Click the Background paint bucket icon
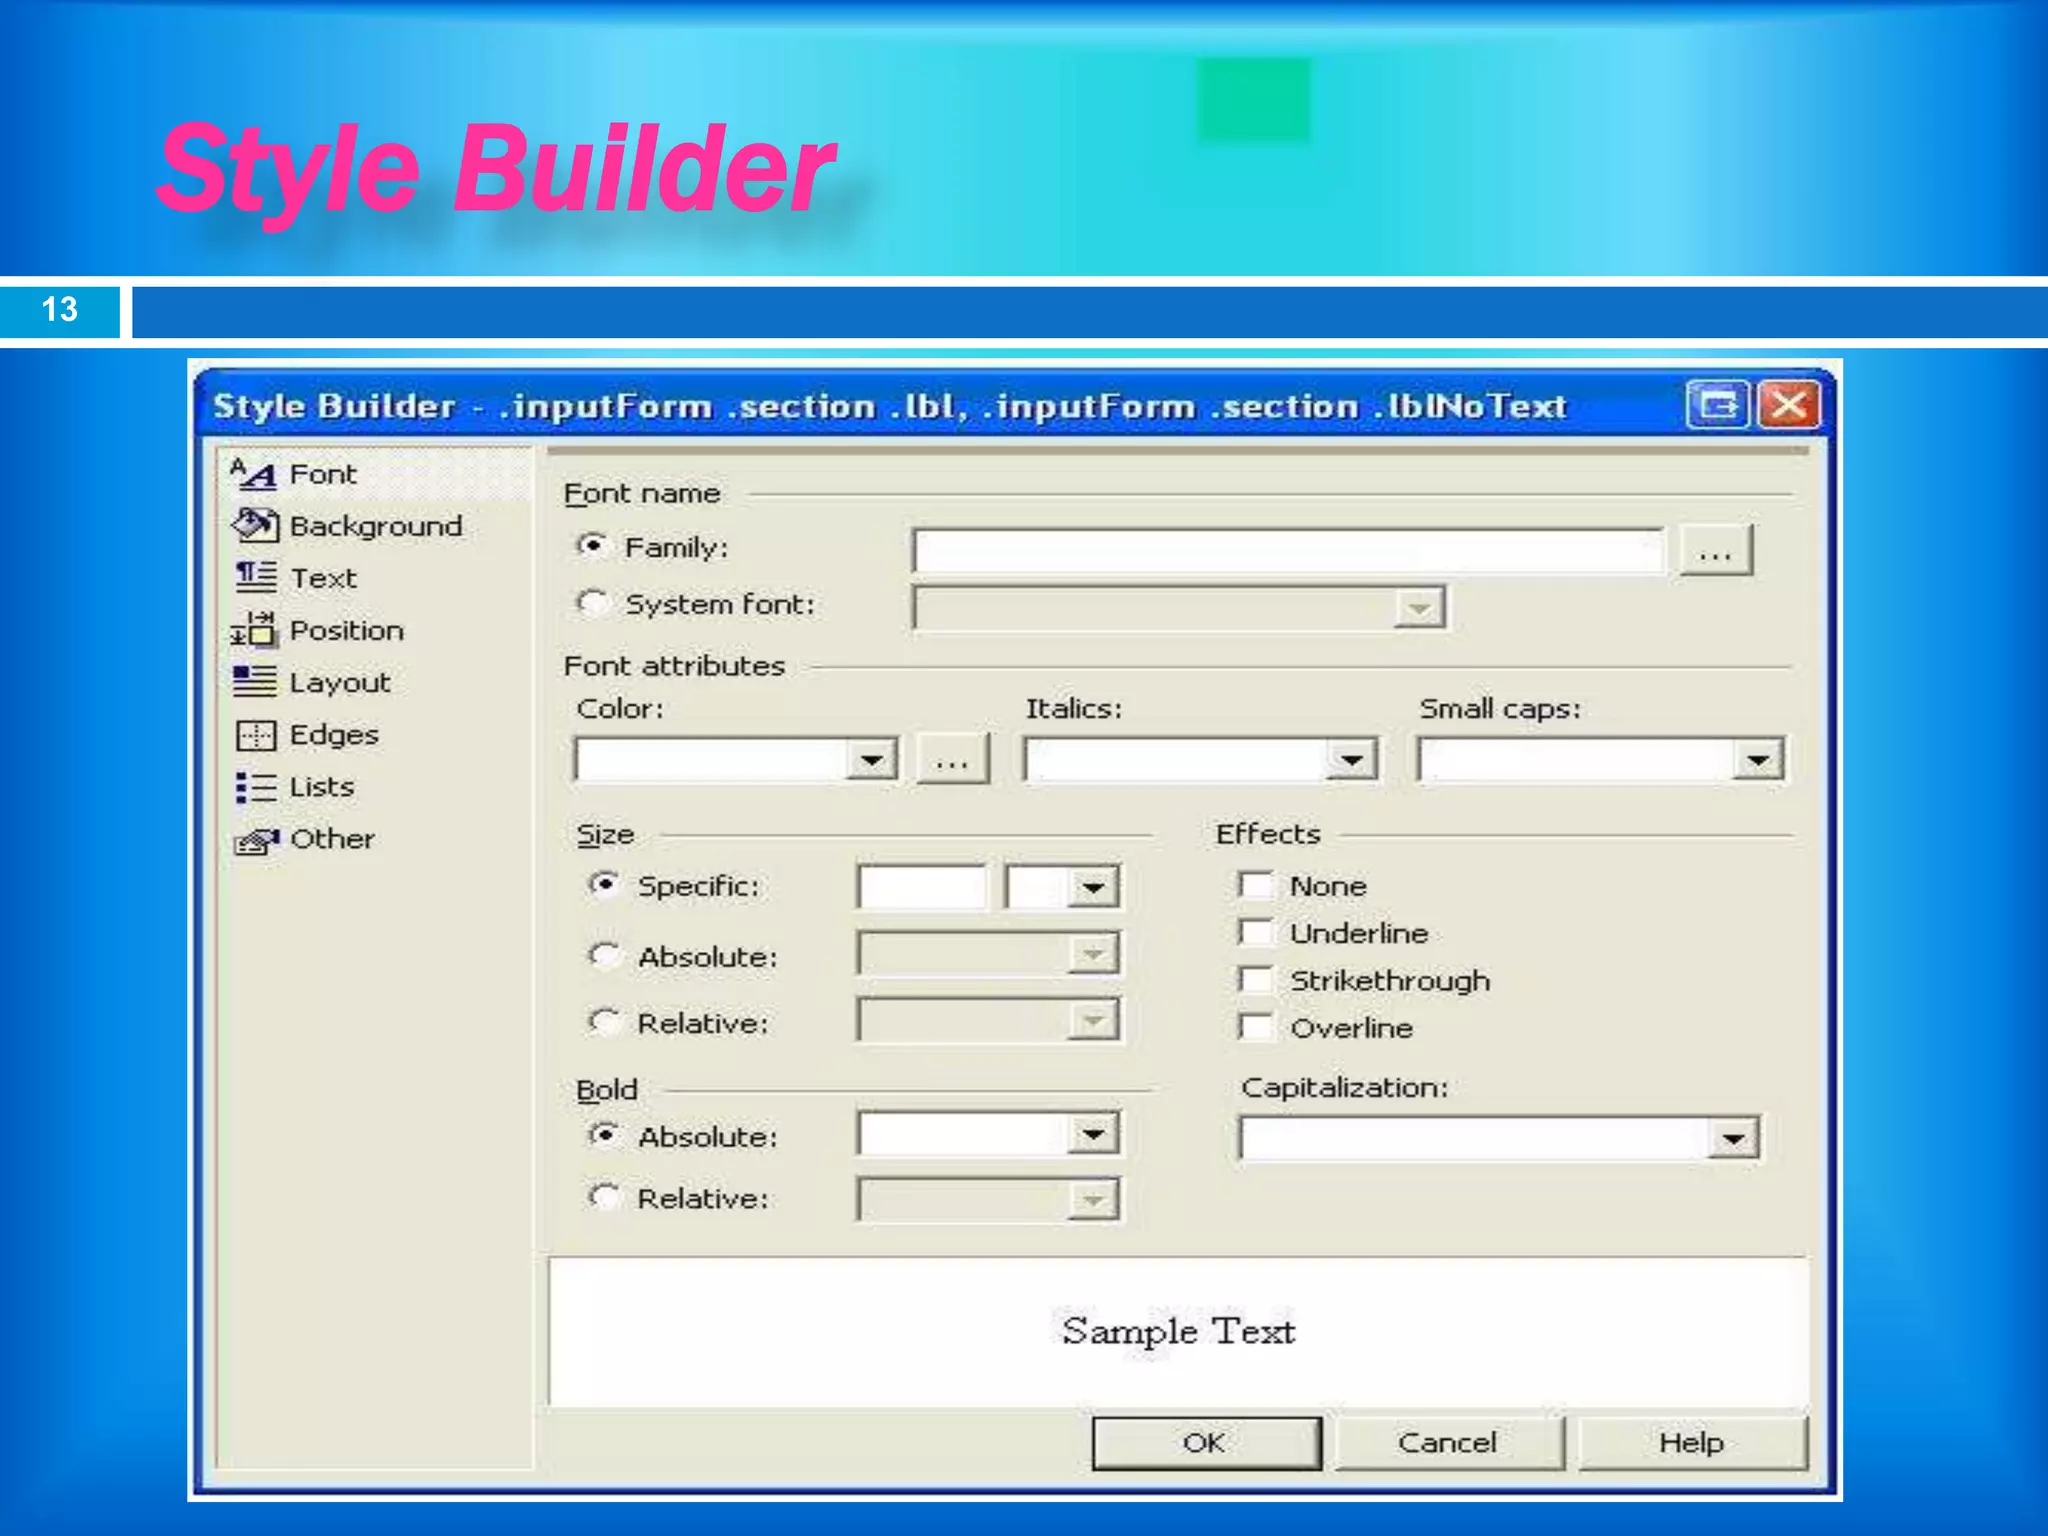The image size is (2048, 1536). 255,525
